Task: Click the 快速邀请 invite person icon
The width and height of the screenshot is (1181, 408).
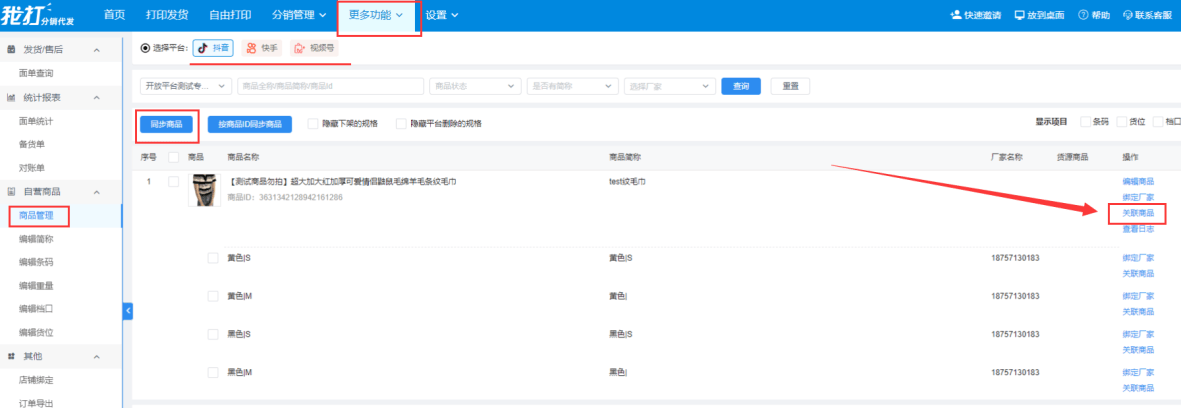Action: coord(957,16)
